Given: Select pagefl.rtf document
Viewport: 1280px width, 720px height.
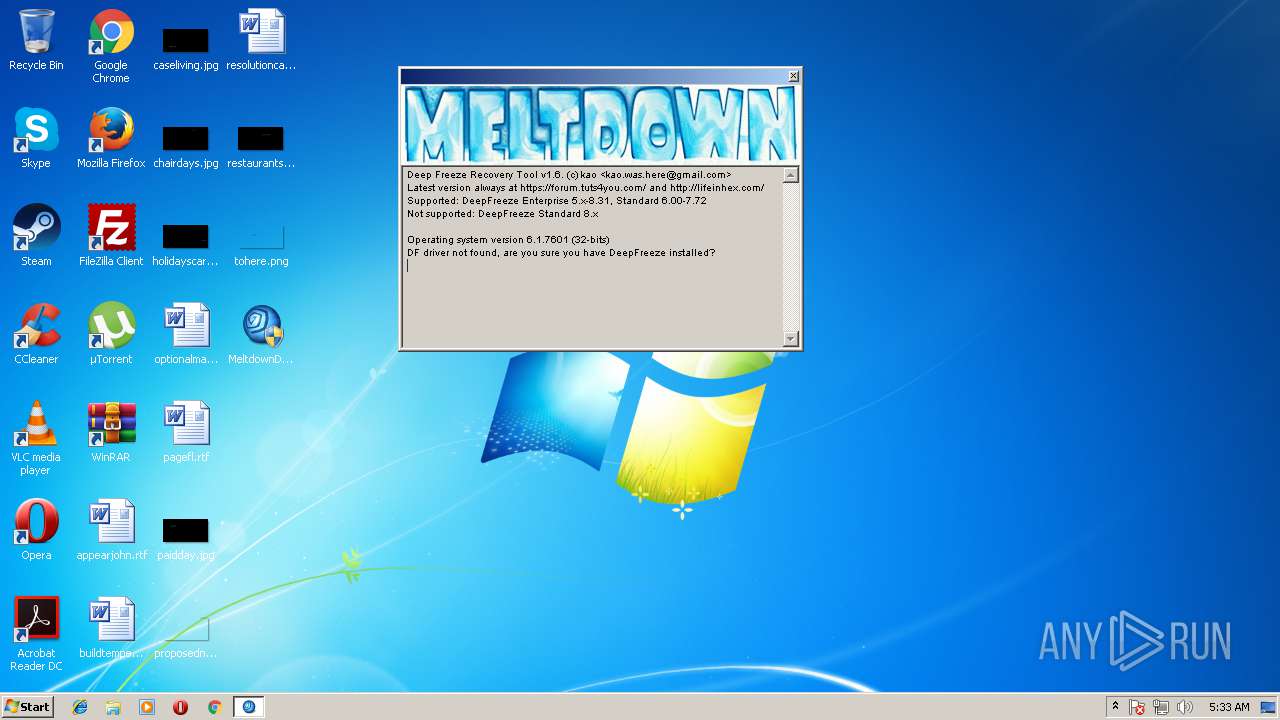Looking at the screenshot, I should click(x=186, y=432).
